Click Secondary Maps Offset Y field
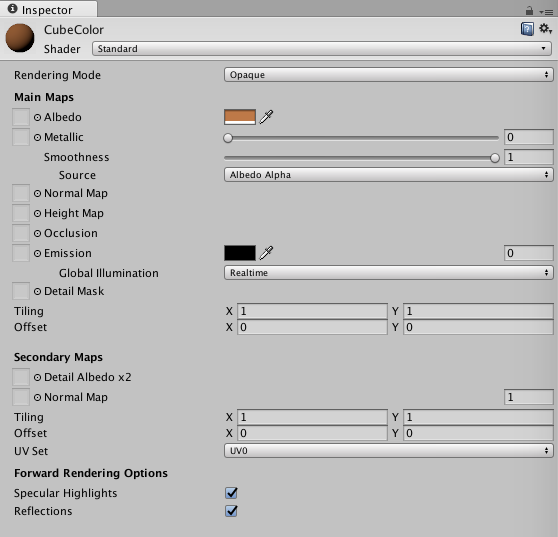Image resolution: width=558 pixels, height=537 pixels. 478,433
